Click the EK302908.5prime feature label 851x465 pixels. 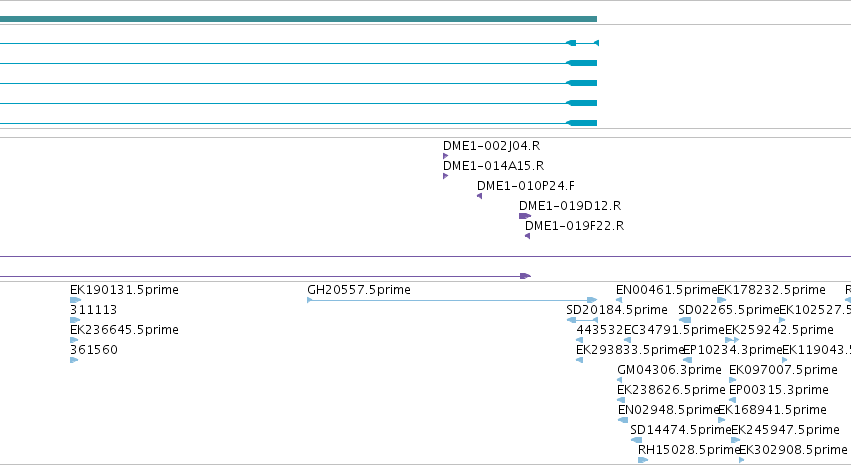pos(793,450)
